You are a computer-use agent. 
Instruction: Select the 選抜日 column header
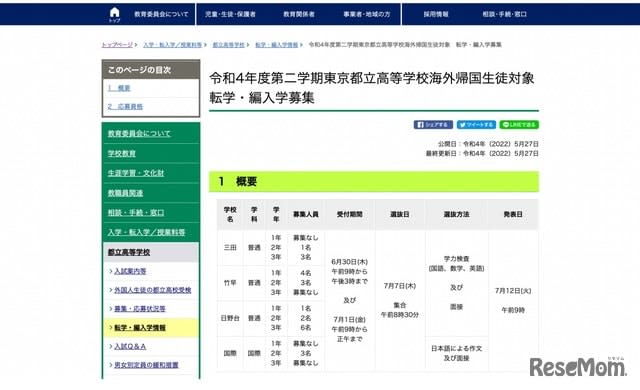point(400,215)
